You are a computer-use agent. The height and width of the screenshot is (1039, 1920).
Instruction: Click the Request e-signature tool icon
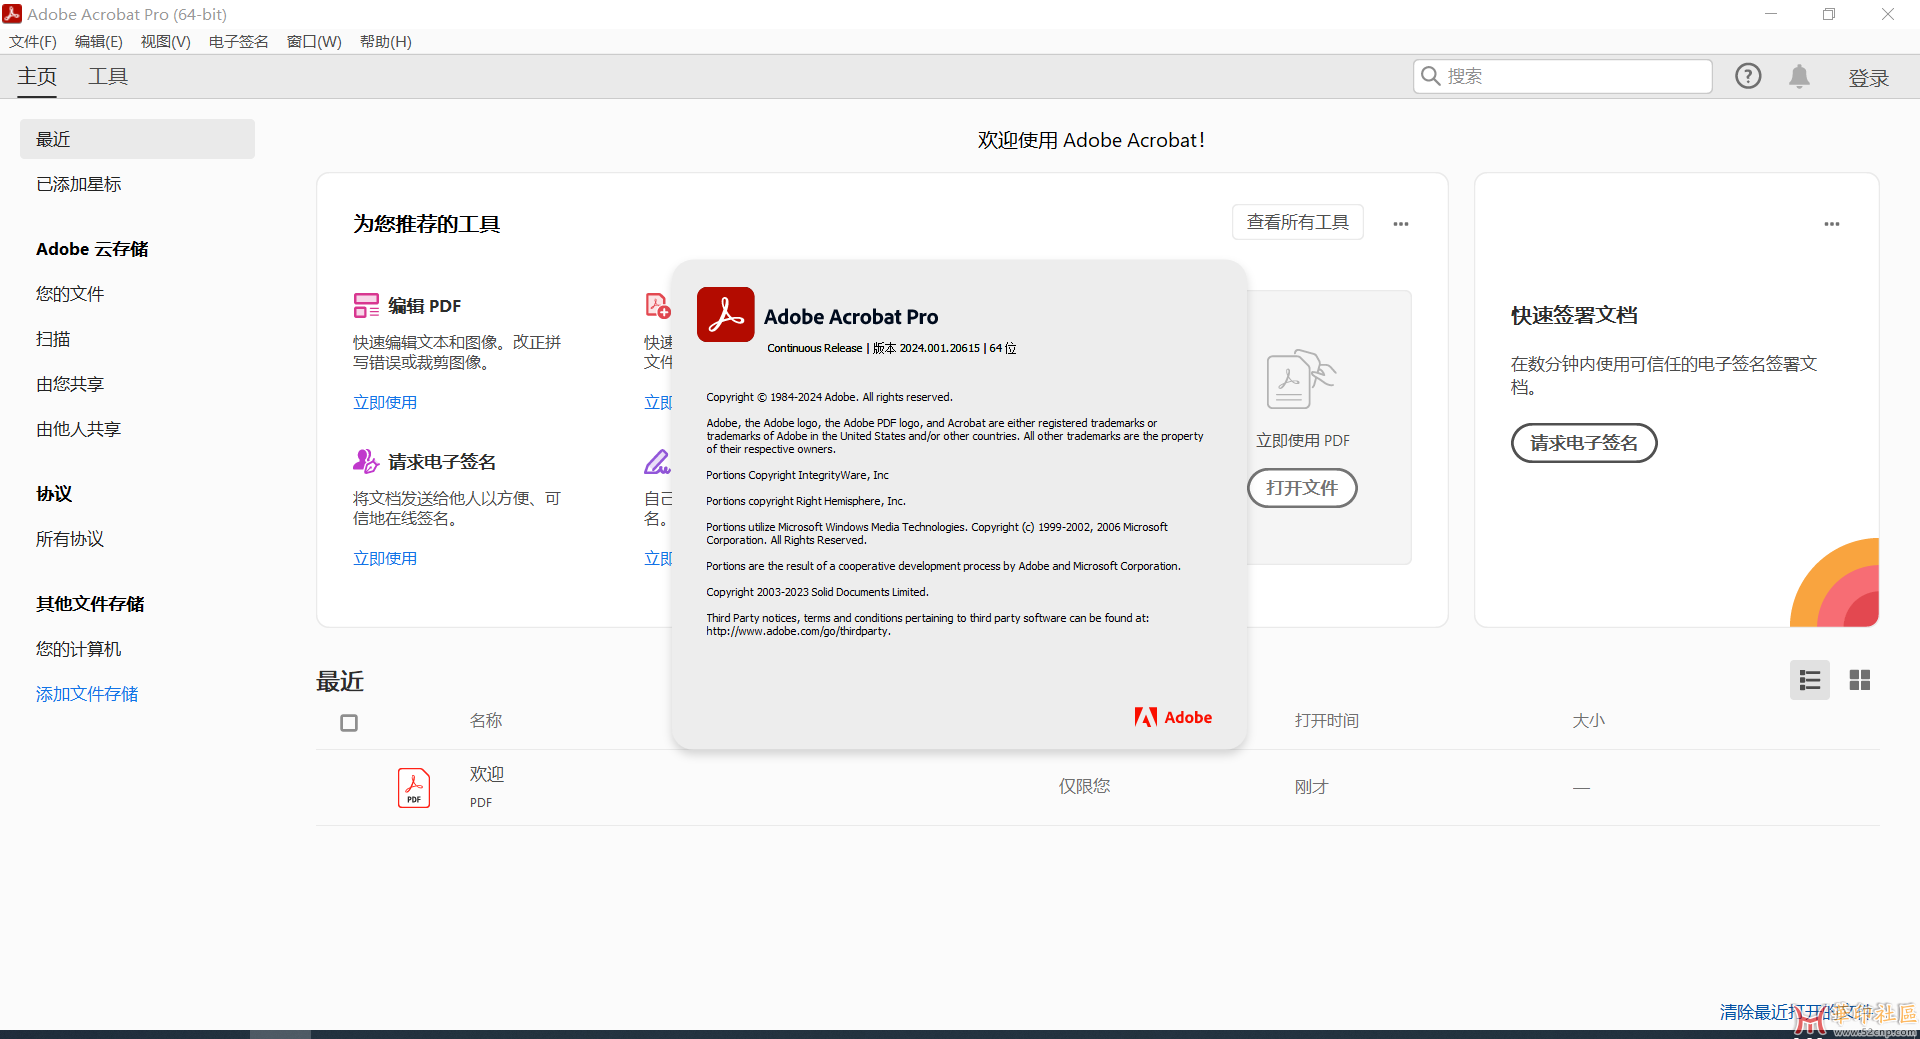(x=366, y=461)
